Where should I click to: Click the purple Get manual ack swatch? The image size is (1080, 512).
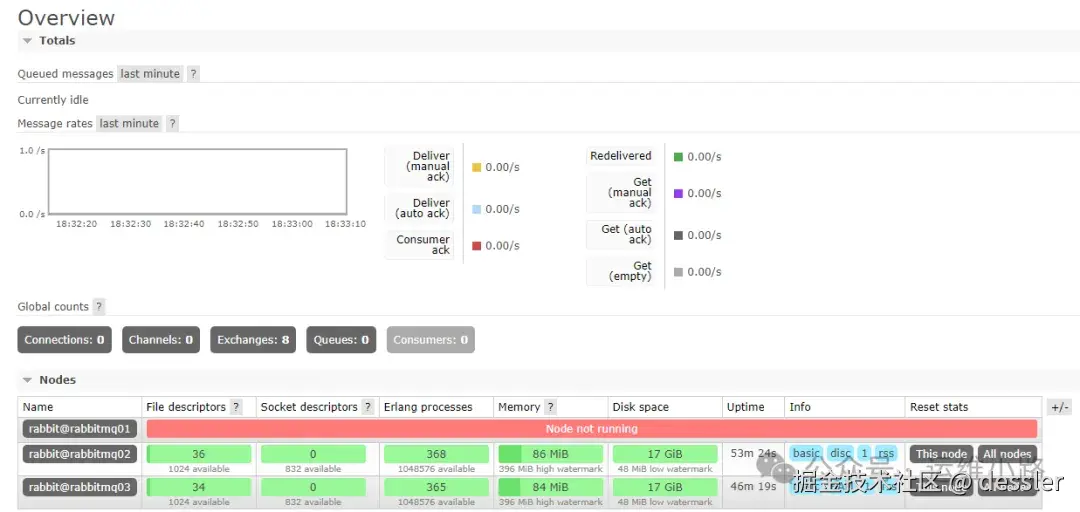(x=678, y=194)
